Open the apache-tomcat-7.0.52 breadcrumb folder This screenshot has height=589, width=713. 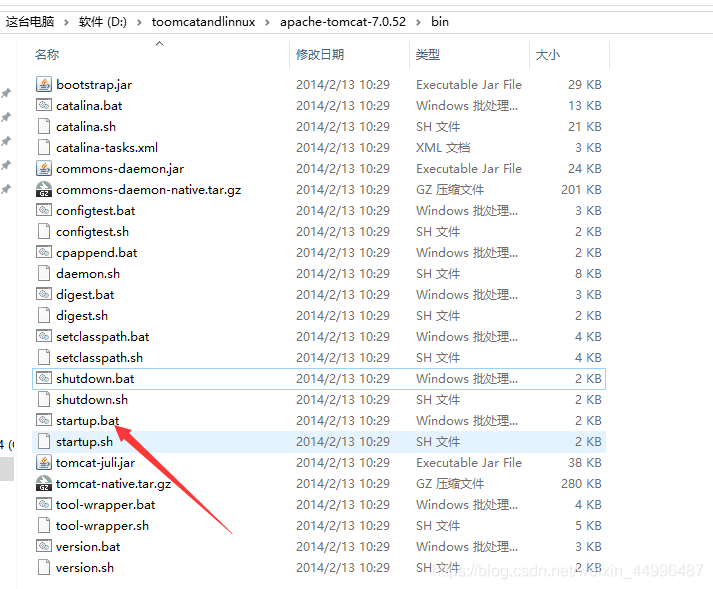[x=343, y=22]
